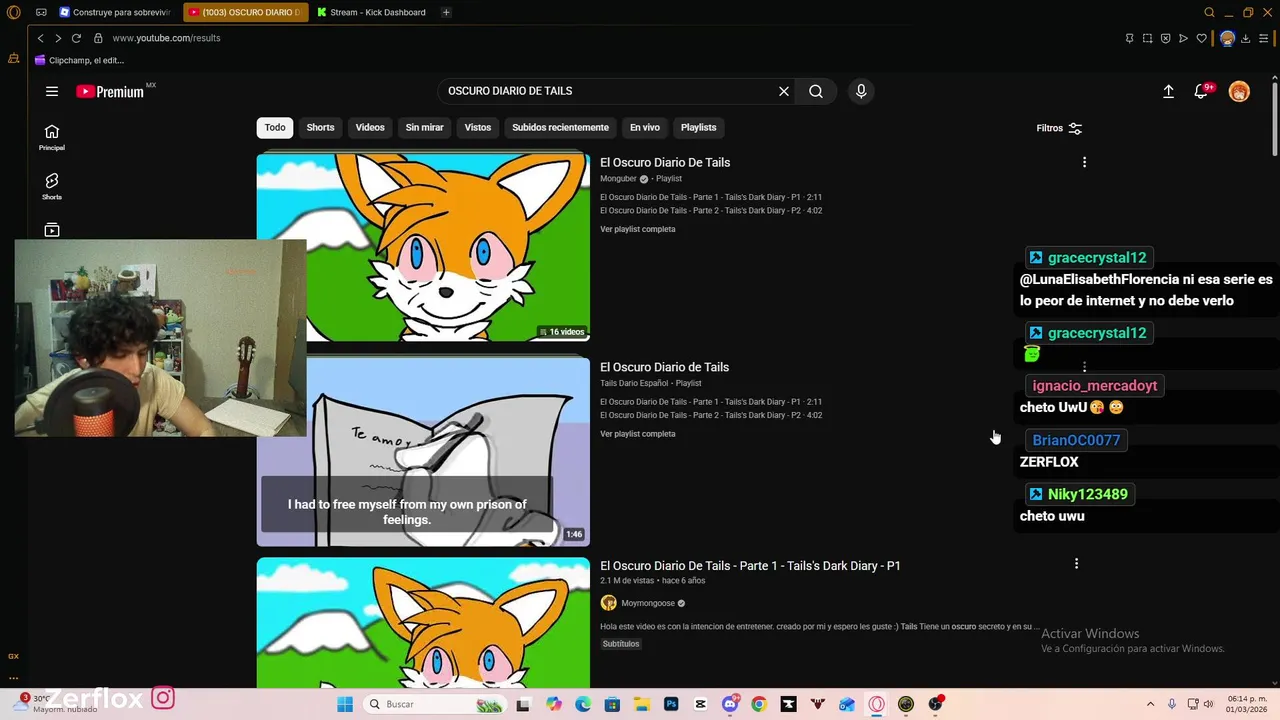Click the taskbar Buscar search box
This screenshot has height=720, width=1280.
435,704
